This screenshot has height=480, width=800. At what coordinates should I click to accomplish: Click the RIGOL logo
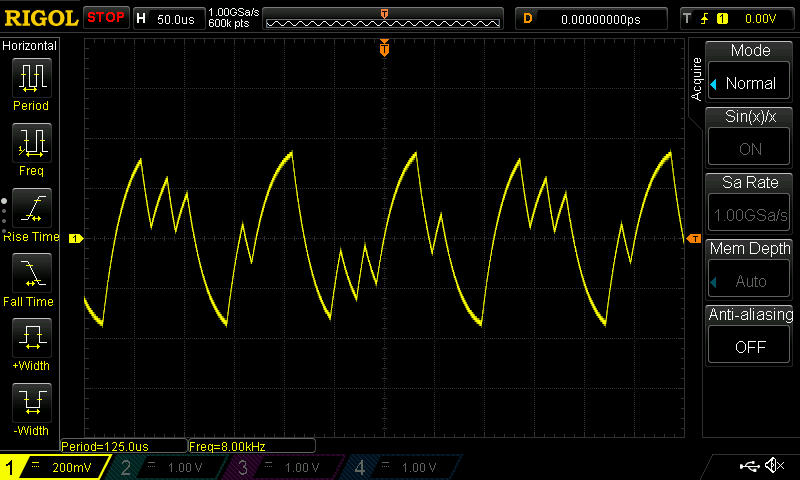41,18
